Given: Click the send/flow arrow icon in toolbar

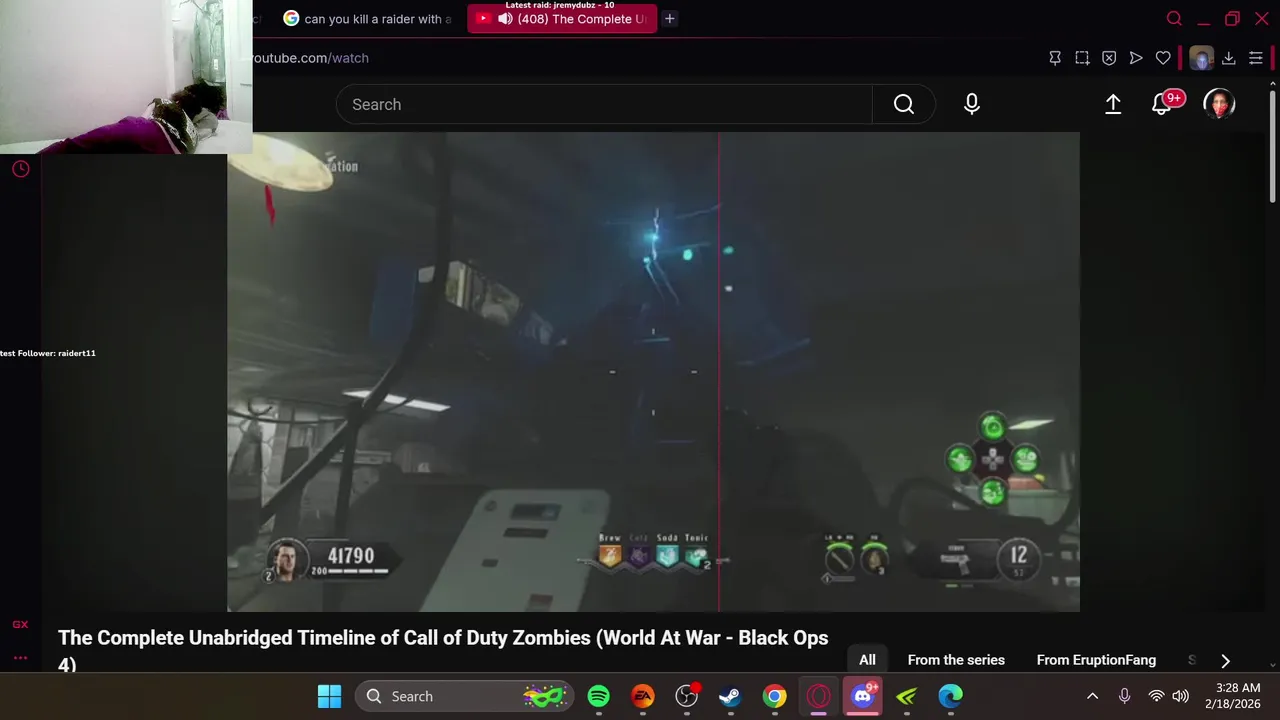Looking at the screenshot, I should pos(1136,58).
